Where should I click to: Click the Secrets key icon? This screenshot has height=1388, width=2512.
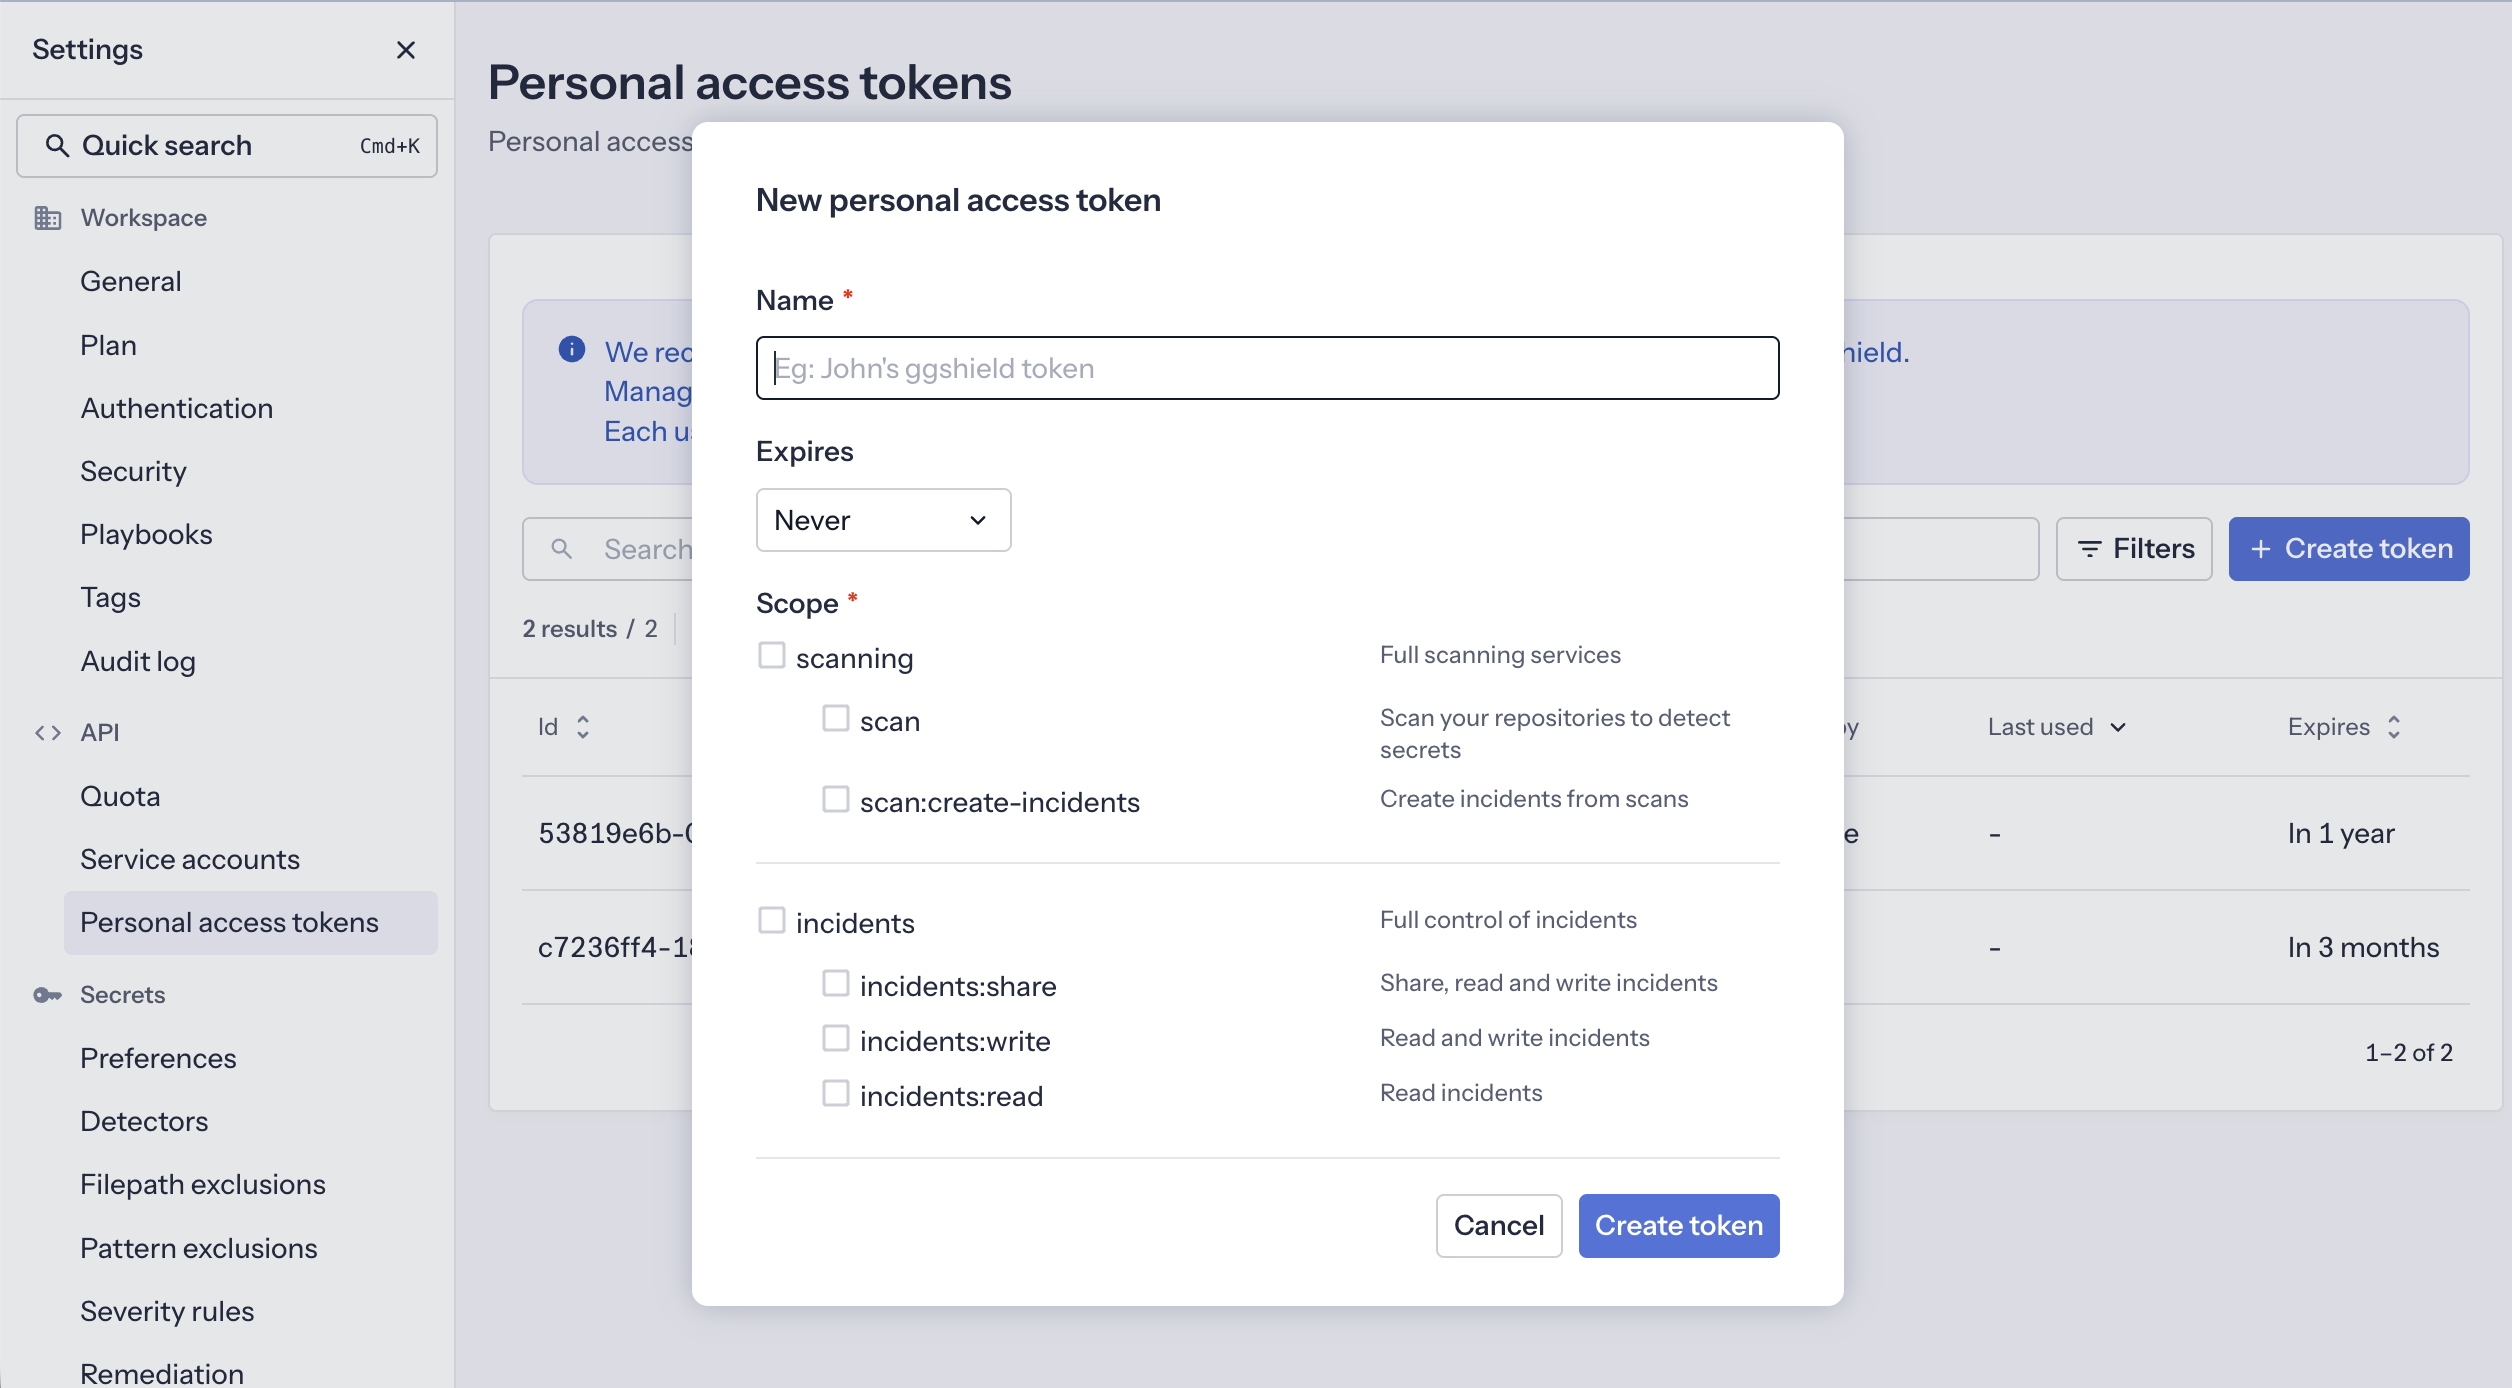pyautogui.click(x=48, y=995)
